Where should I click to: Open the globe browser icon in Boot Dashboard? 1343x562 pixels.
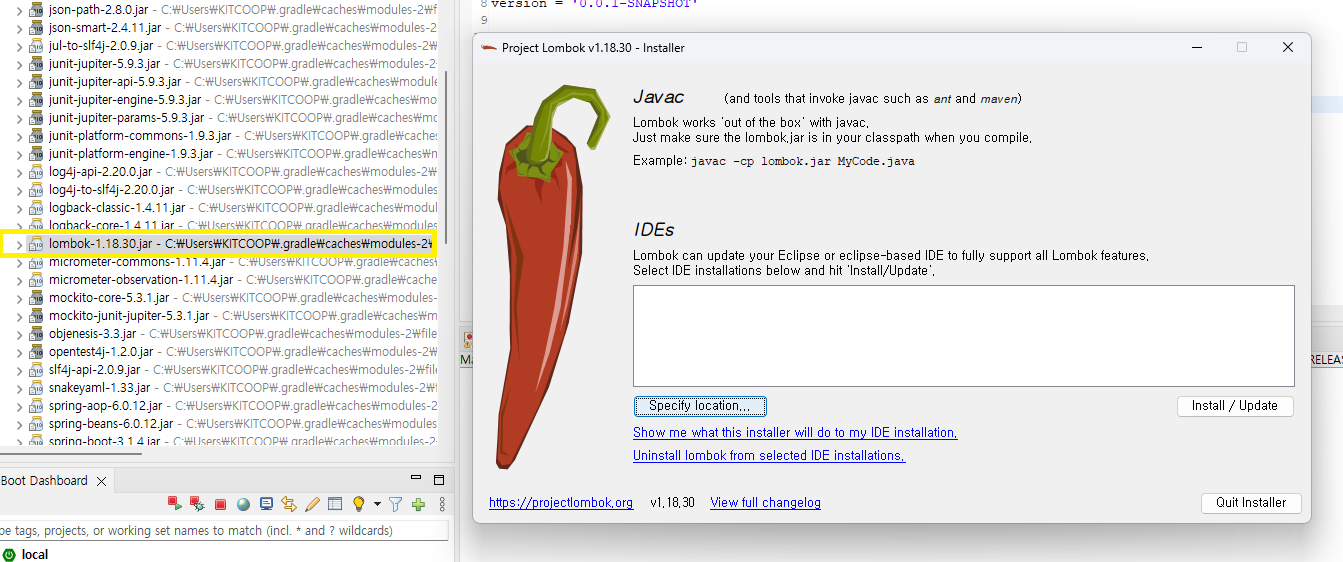pyautogui.click(x=243, y=504)
